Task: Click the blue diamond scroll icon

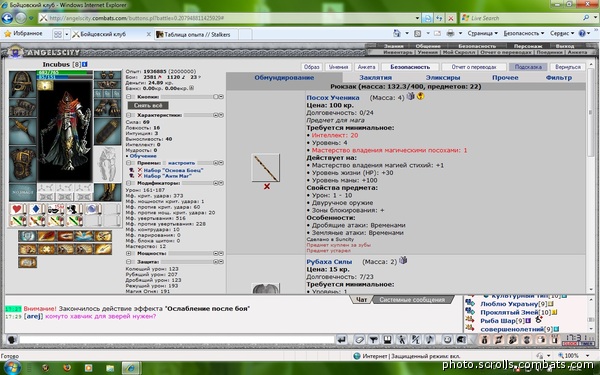Action: point(36,209)
